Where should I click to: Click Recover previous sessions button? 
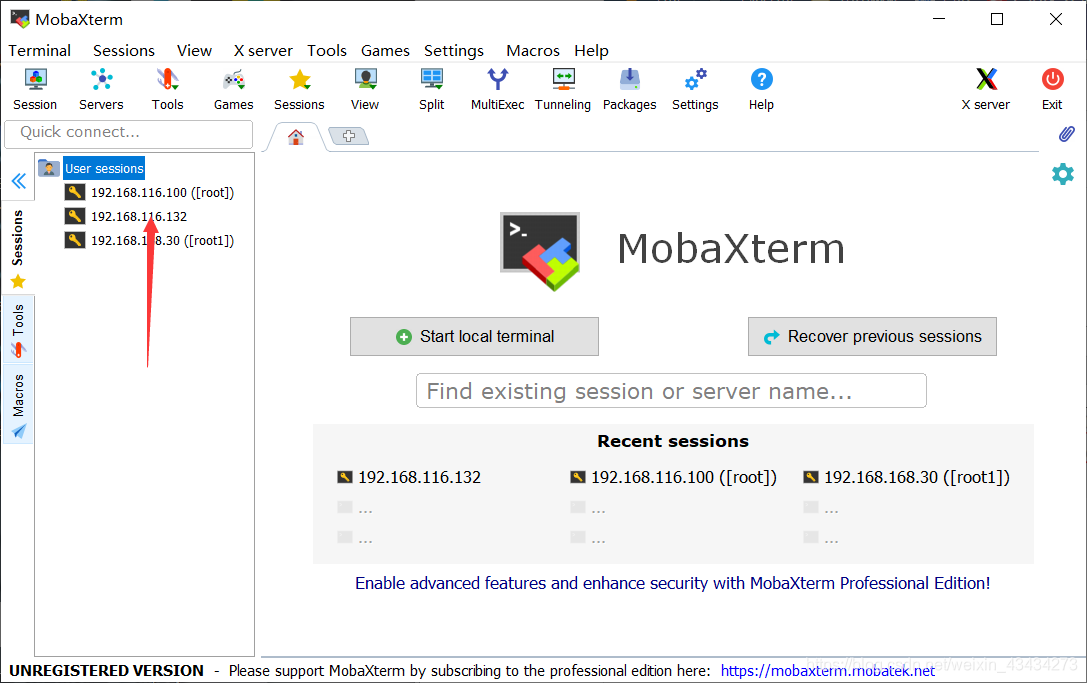coord(872,336)
